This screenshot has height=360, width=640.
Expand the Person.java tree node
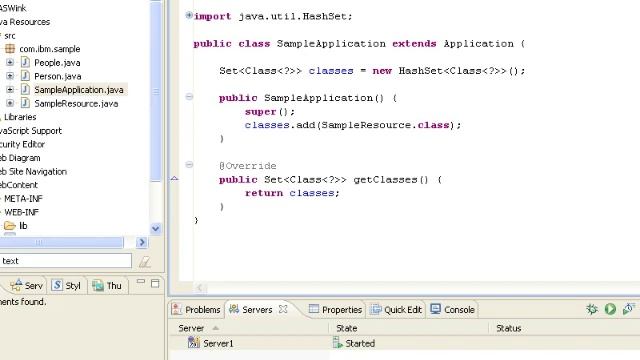10,76
